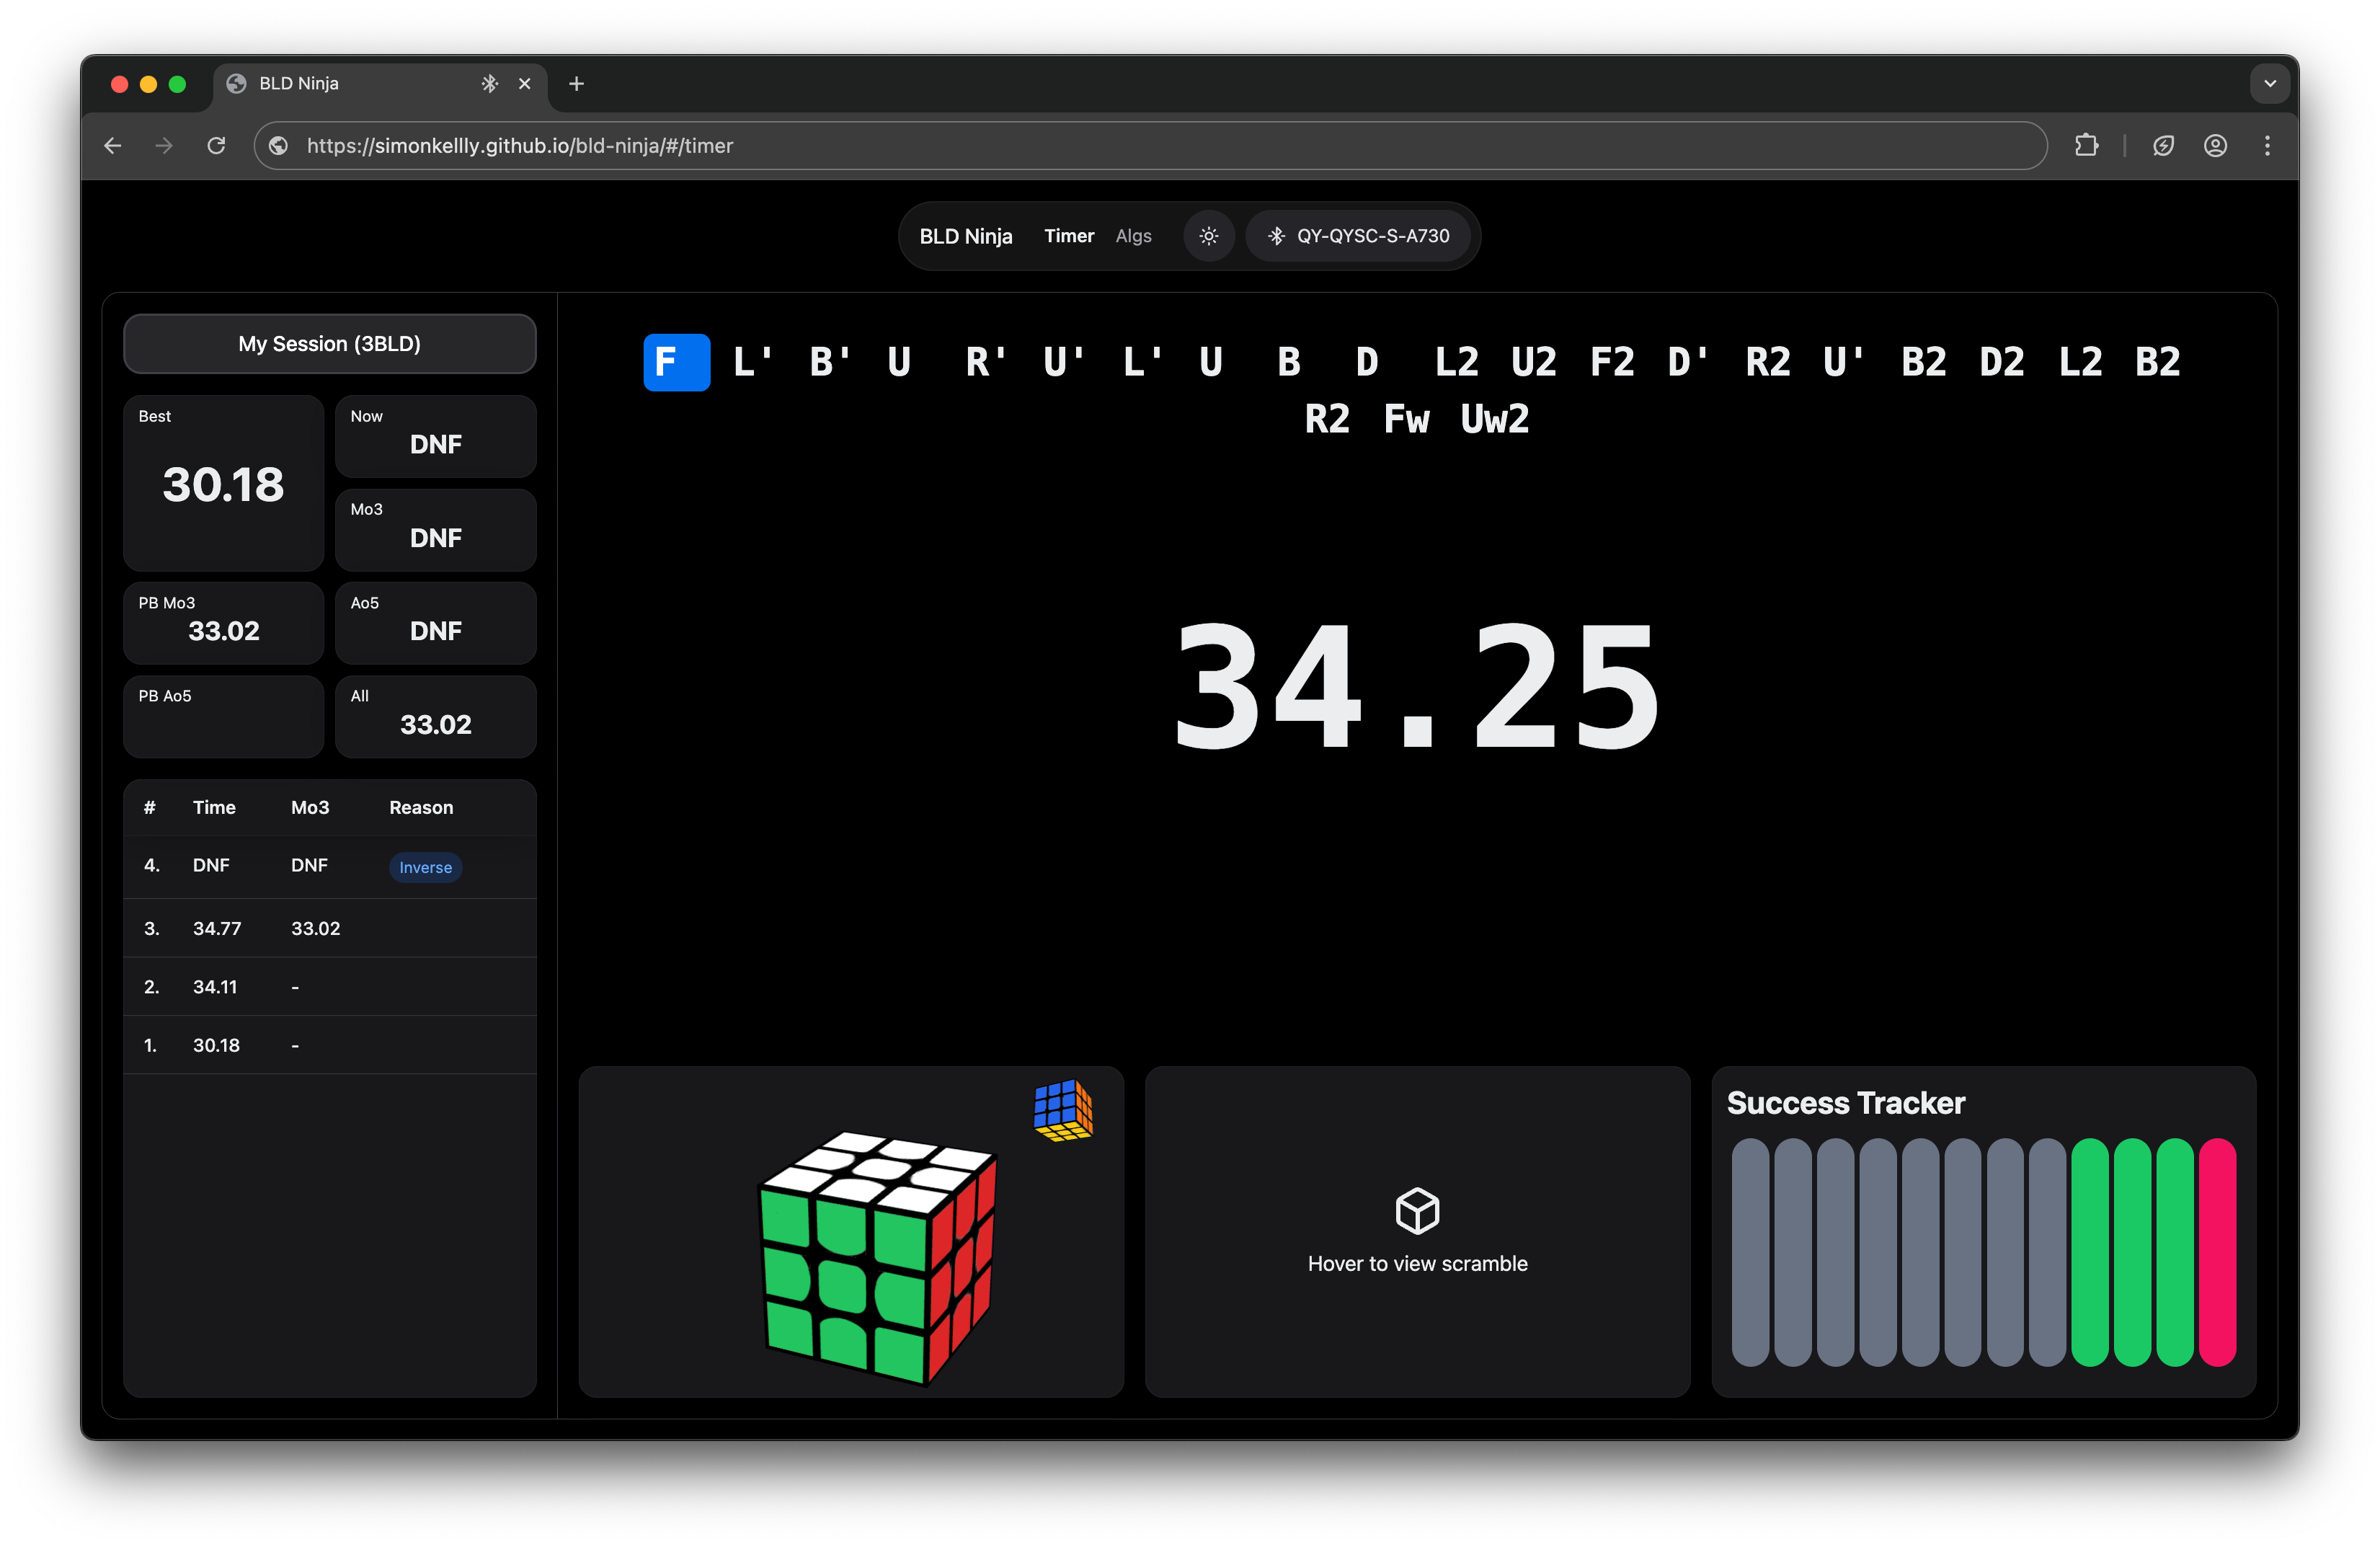Image resolution: width=2380 pixels, height=1547 pixels.
Task: Click the browser profile avatar
Action: 2216,146
